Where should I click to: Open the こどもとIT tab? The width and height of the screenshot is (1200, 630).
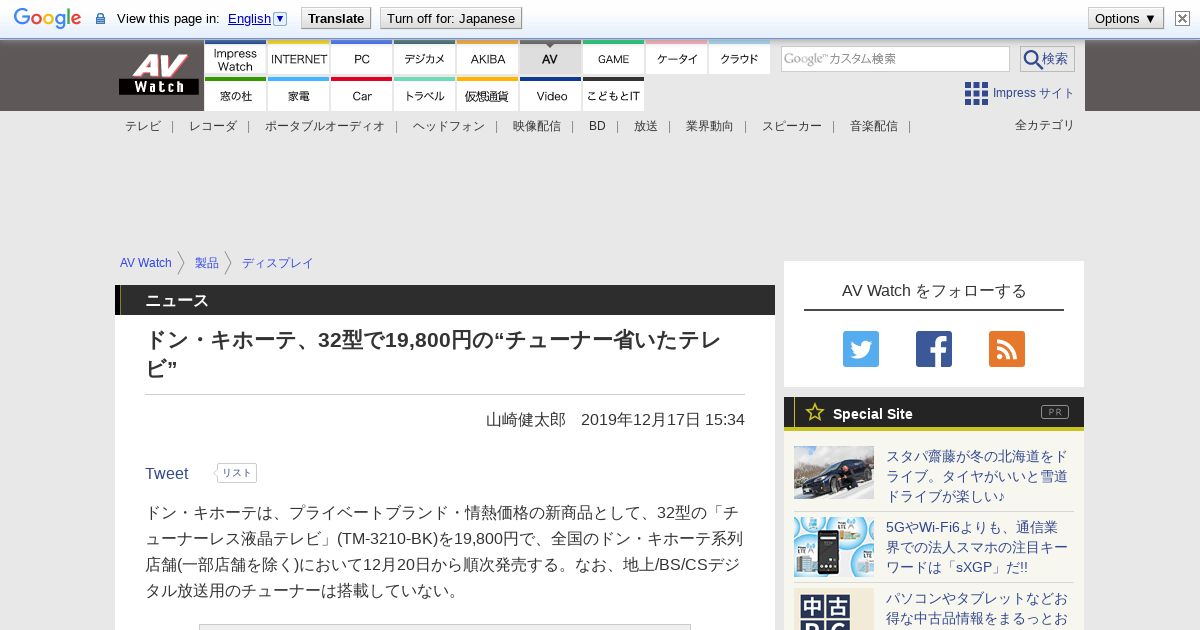pyautogui.click(x=614, y=95)
